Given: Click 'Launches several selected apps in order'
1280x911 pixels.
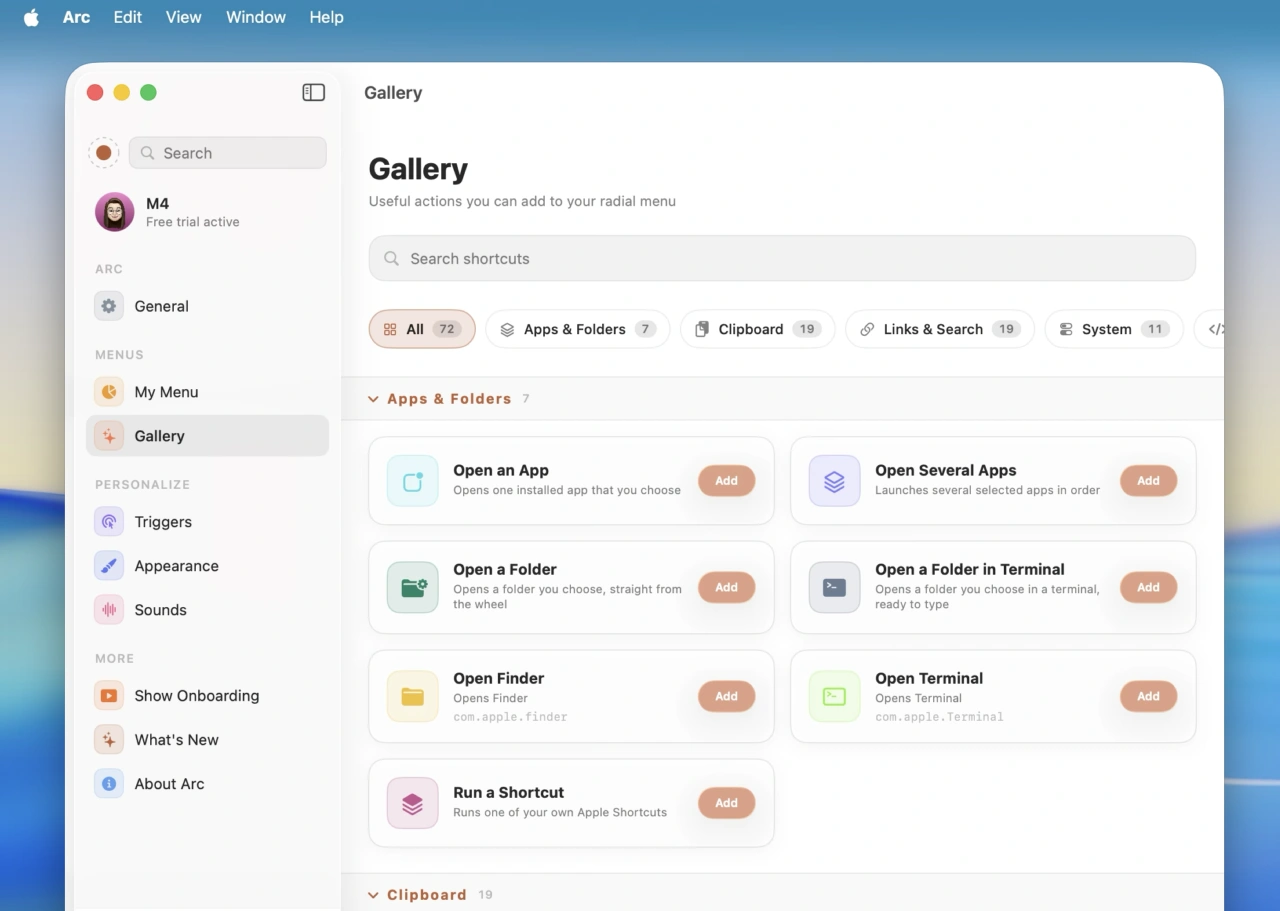Looking at the screenshot, I should [987, 490].
